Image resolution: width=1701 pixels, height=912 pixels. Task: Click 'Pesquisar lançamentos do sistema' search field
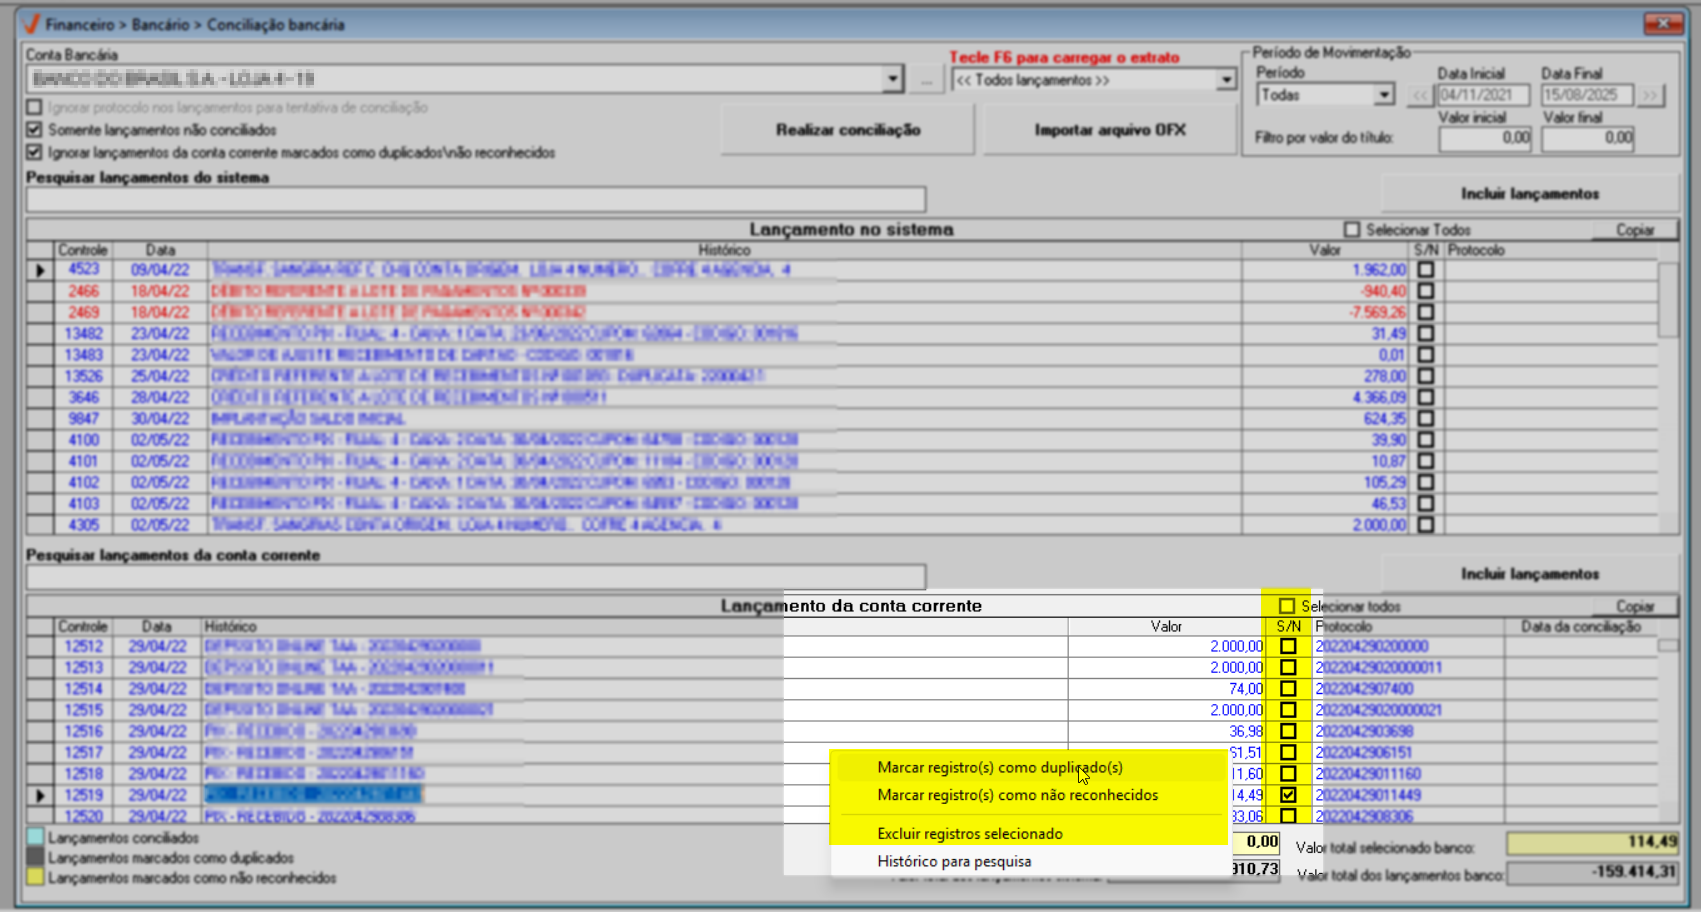[x=476, y=199]
